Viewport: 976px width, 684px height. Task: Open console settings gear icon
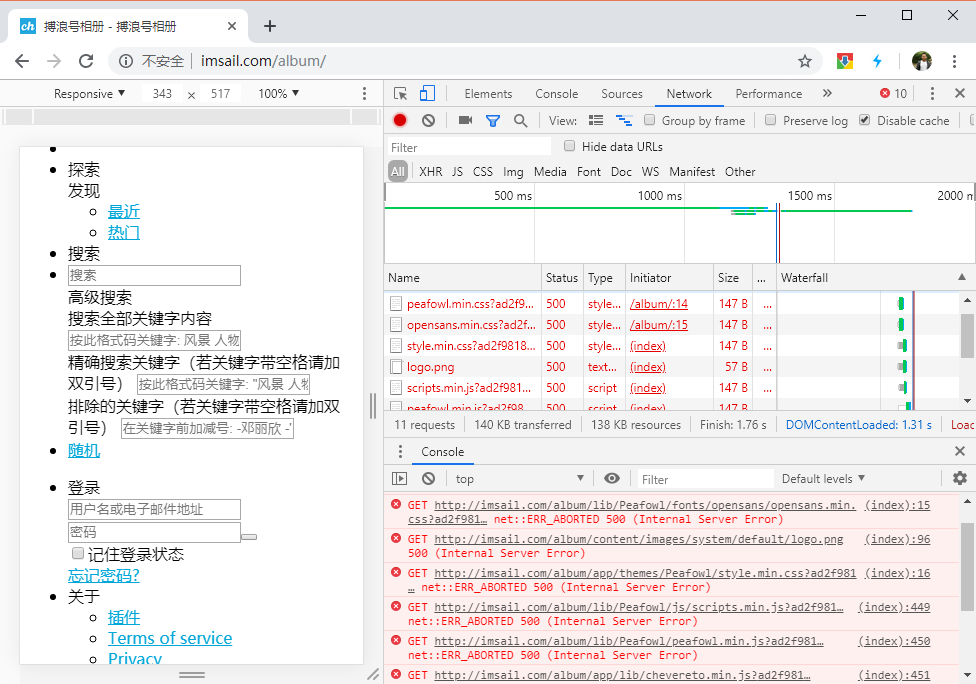pos(959,478)
